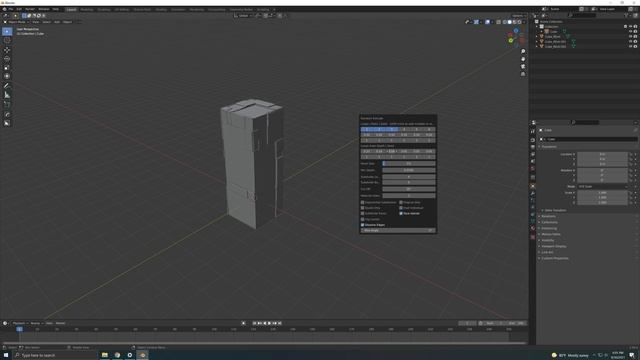Select the Annotate tool
Screen dimensions: 640x360
point(7,86)
